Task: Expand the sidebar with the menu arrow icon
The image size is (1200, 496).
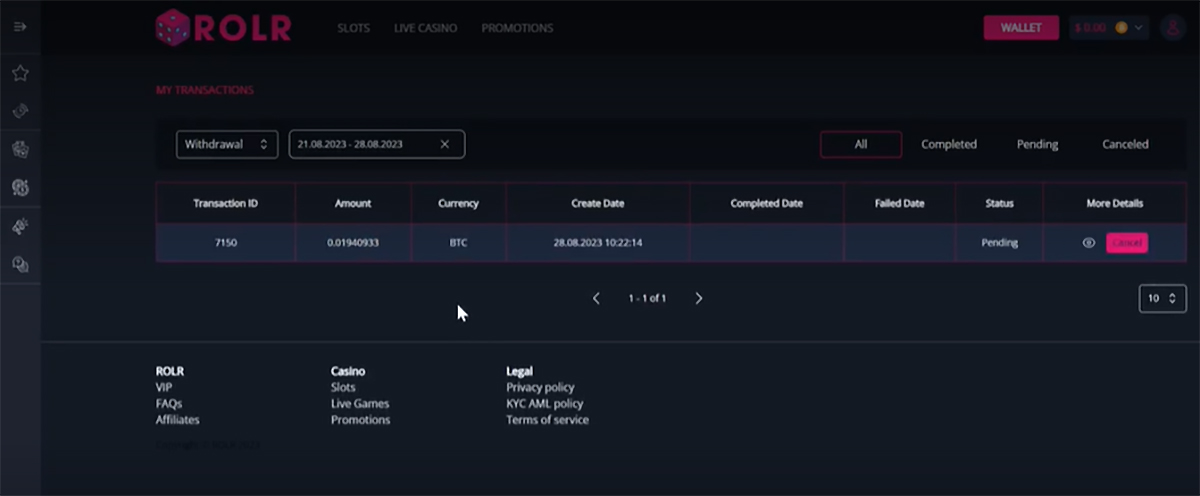Action: [x=20, y=27]
